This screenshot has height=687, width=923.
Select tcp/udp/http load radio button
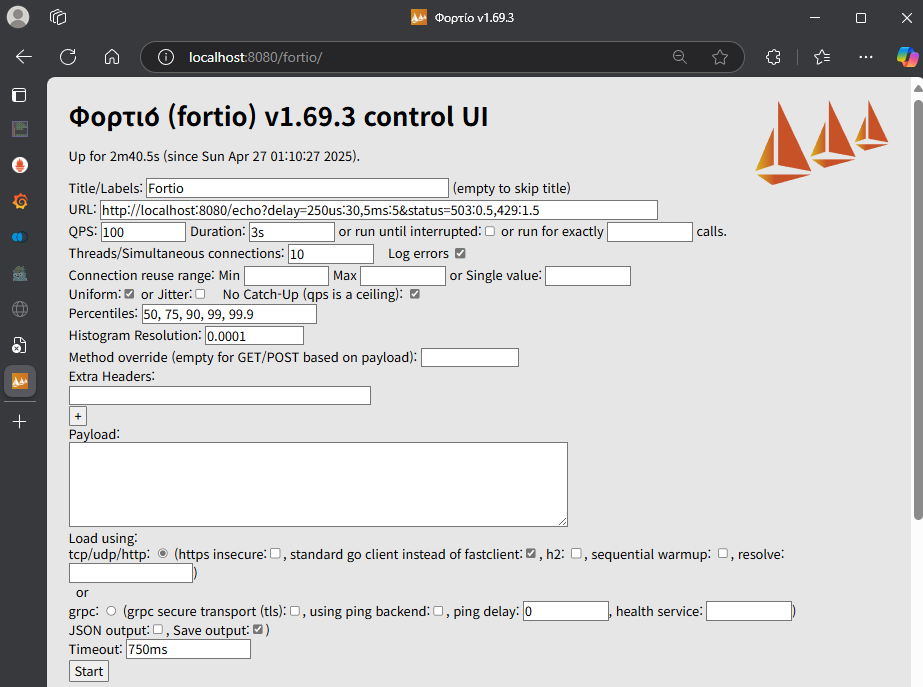[x=163, y=553]
